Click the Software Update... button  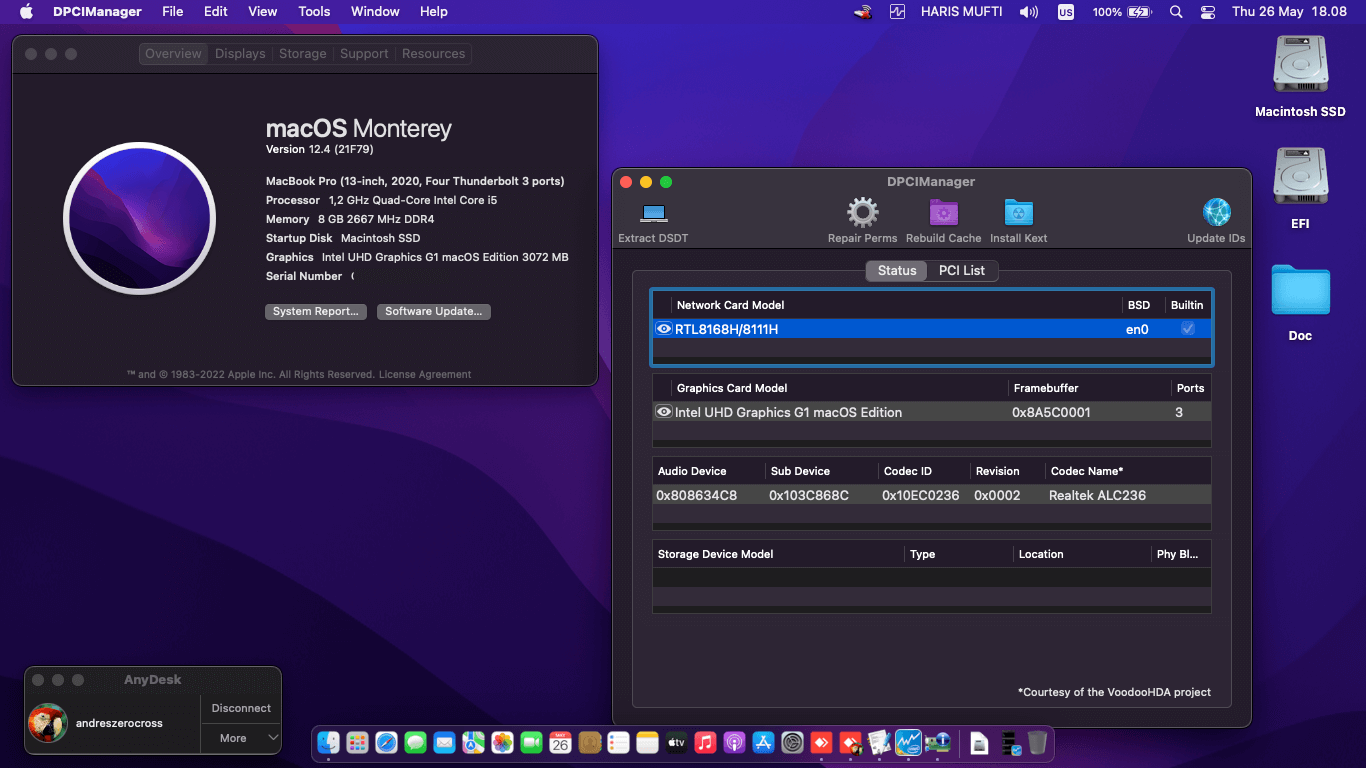coord(434,312)
